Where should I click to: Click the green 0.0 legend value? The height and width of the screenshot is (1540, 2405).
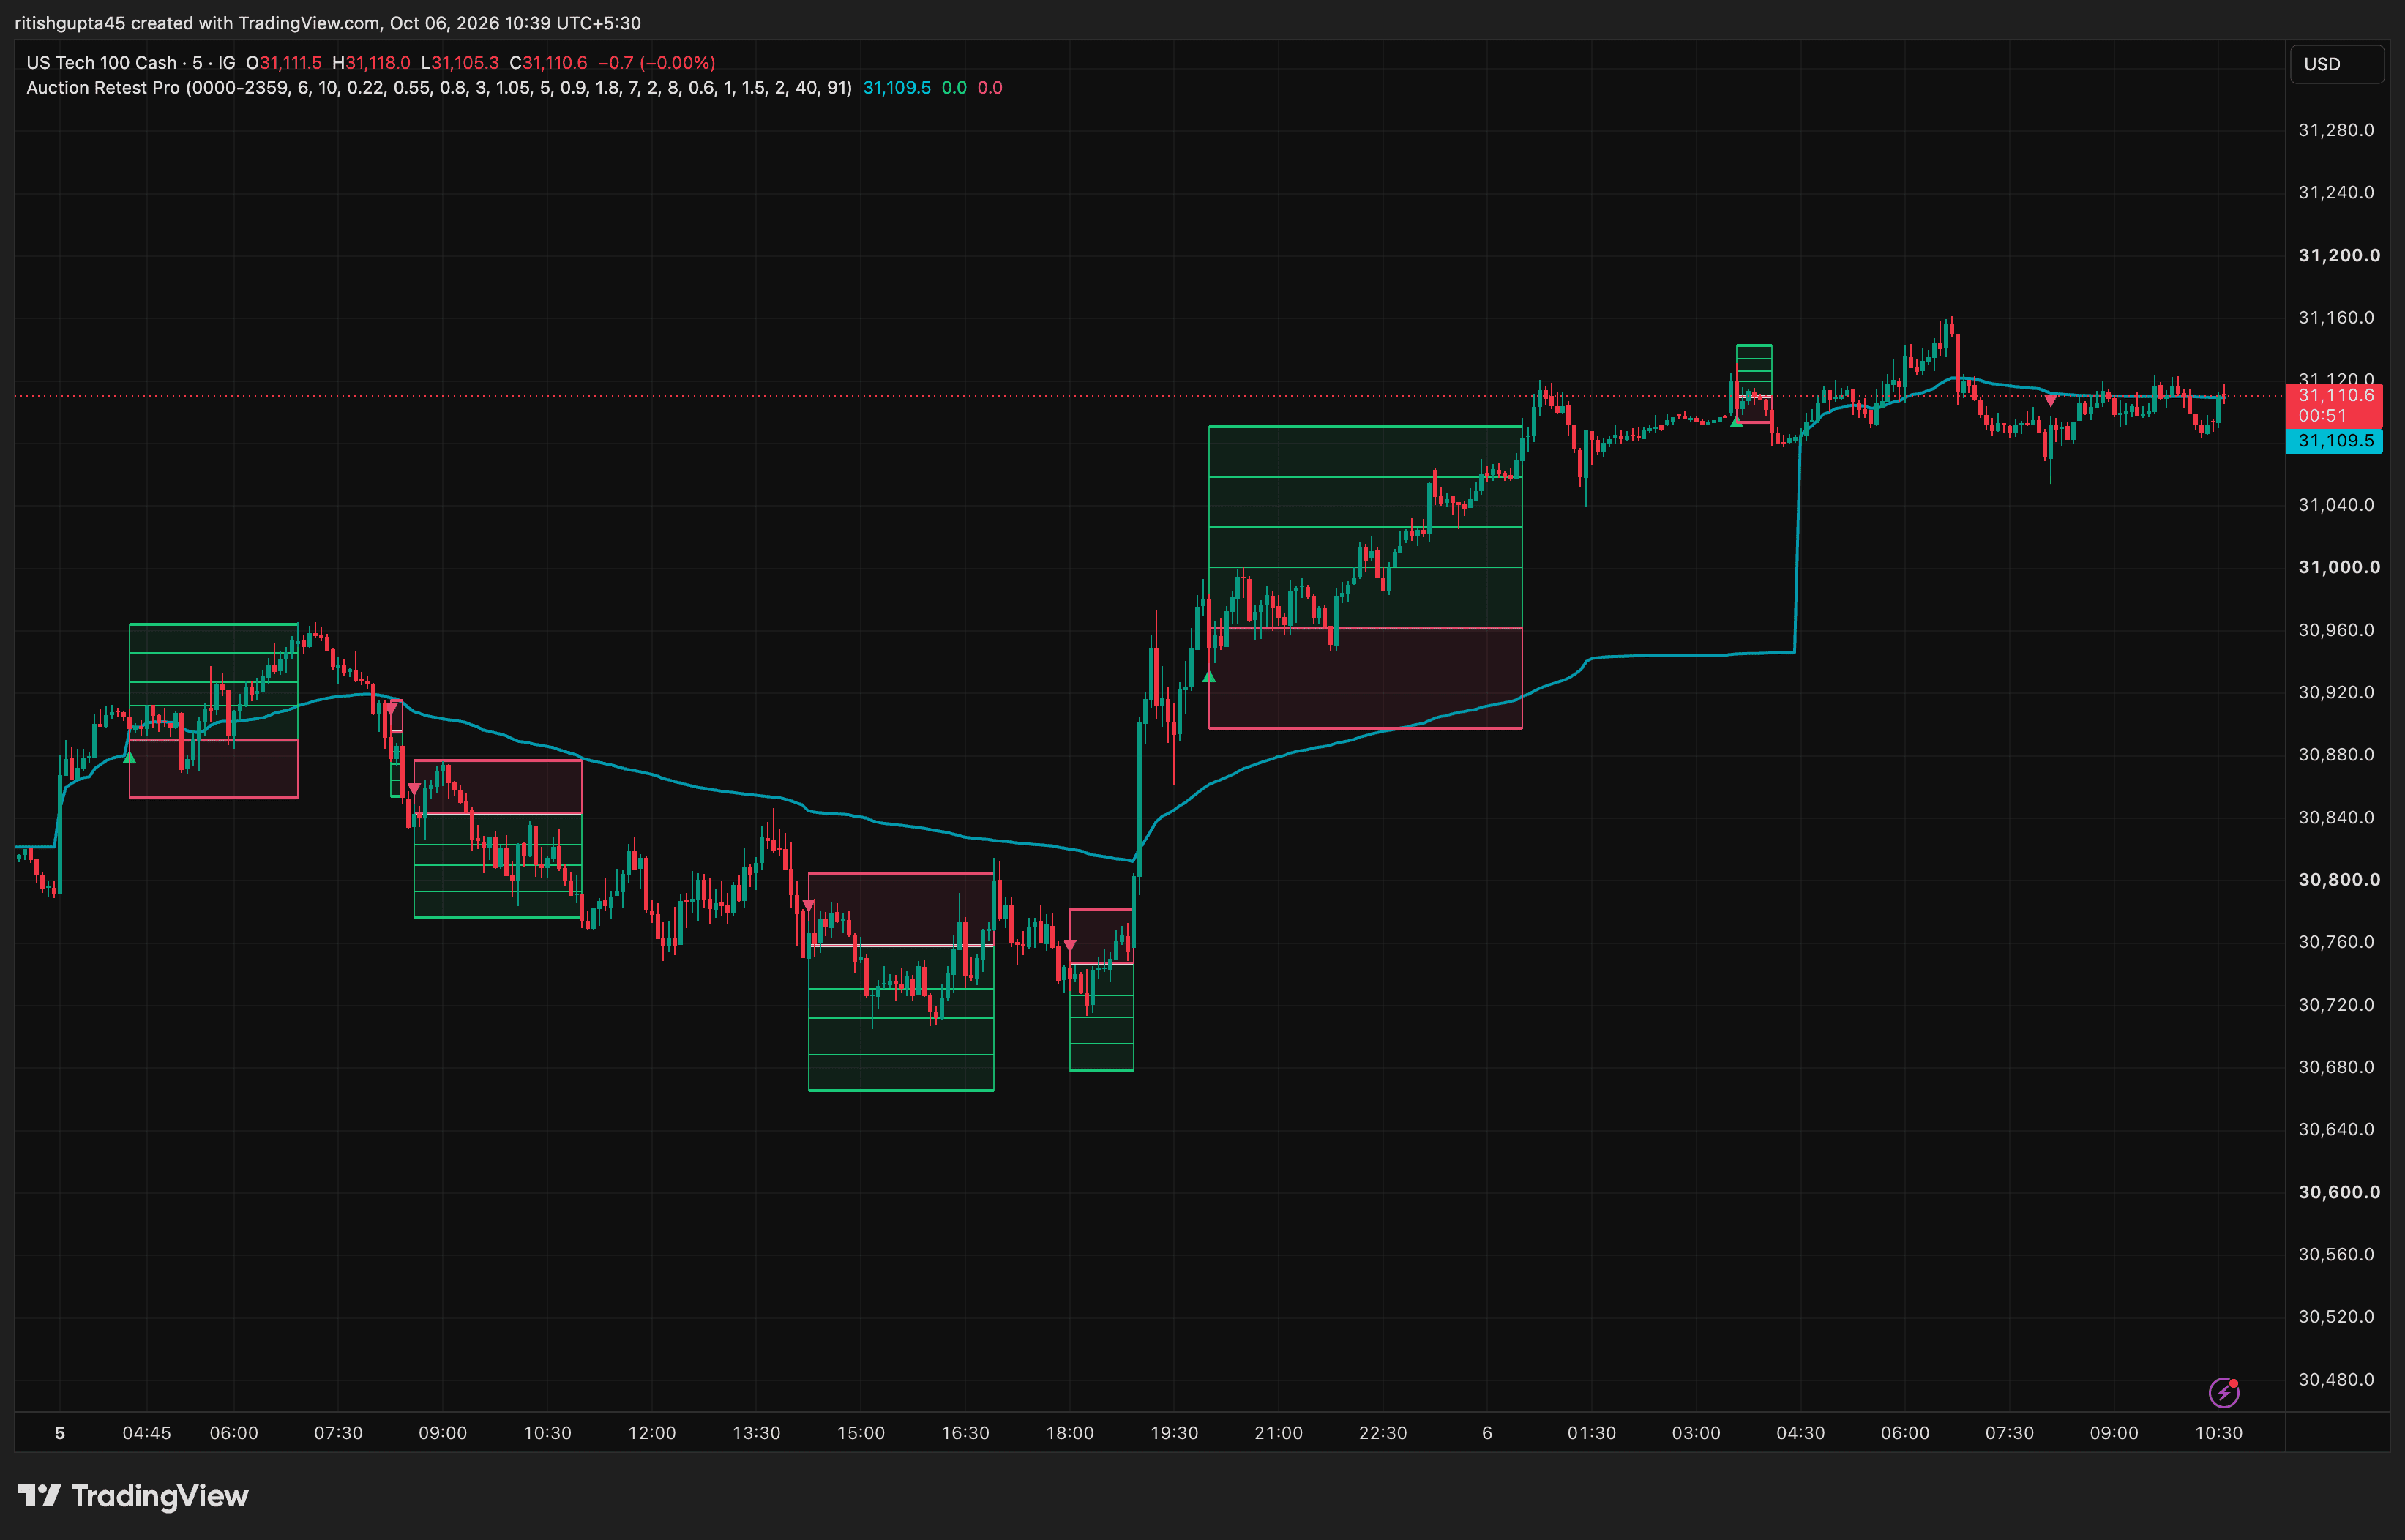(x=954, y=88)
